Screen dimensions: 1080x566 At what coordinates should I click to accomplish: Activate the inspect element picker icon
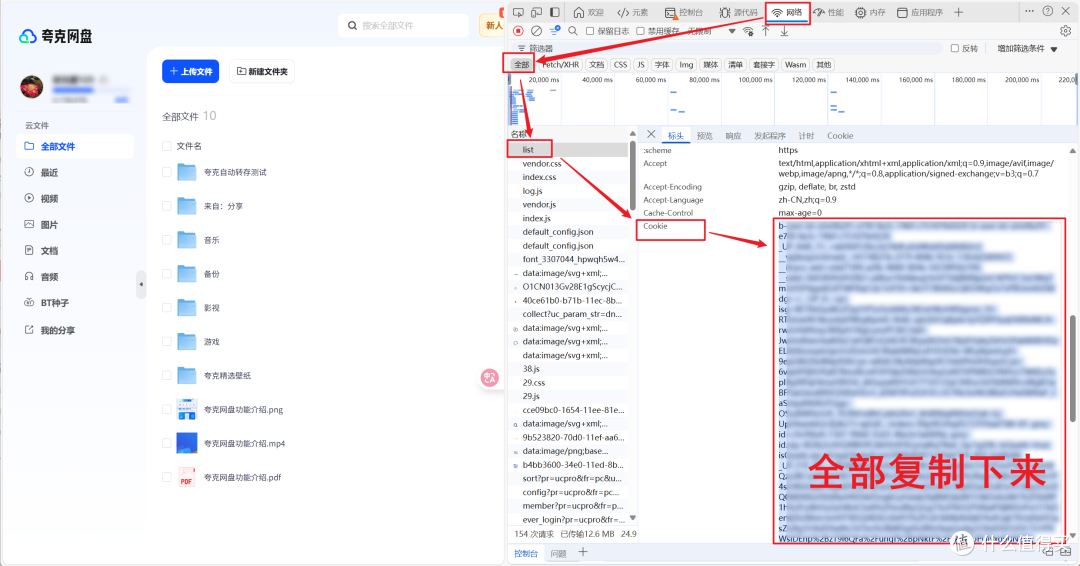[x=519, y=12]
